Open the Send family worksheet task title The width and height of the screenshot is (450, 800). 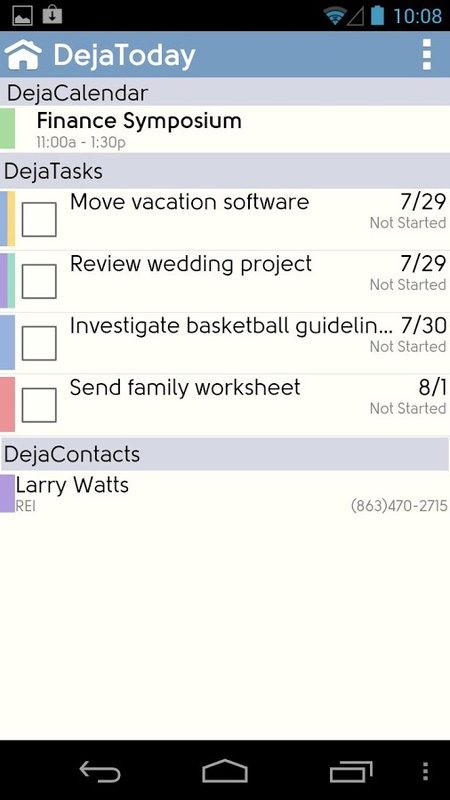click(x=185, y=388)
